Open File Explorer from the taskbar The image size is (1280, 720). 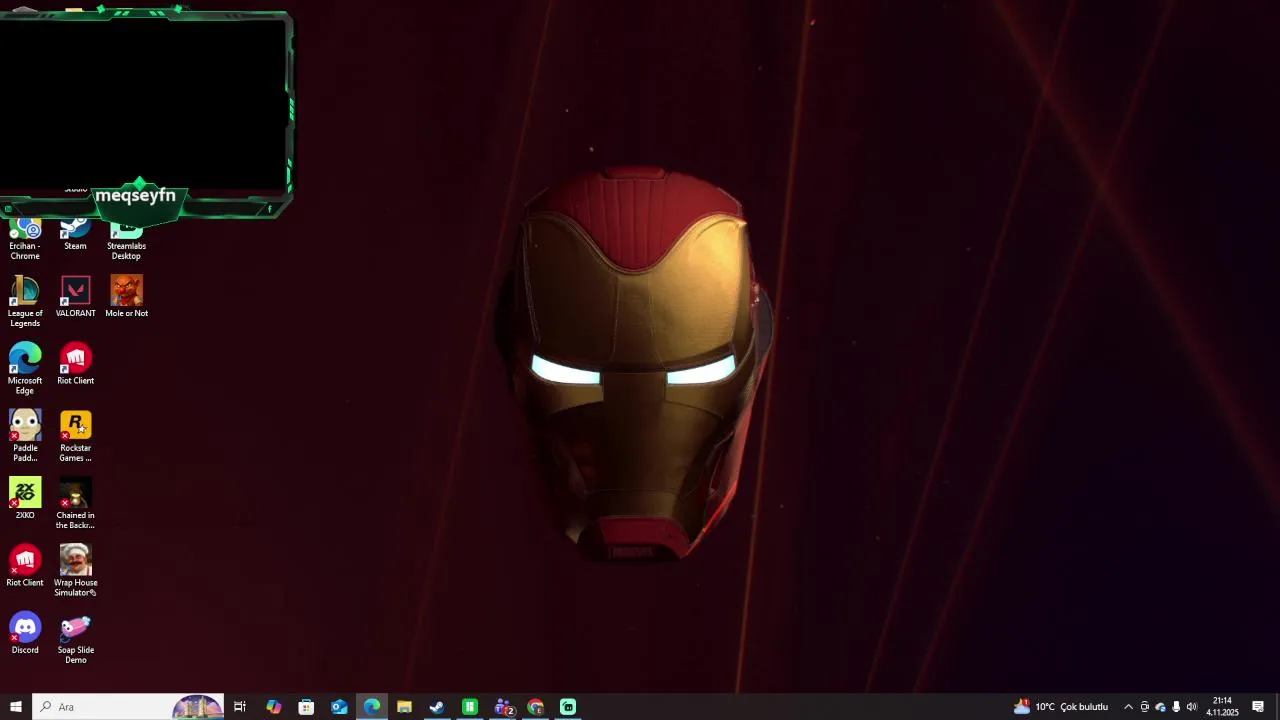pos(404,707)
